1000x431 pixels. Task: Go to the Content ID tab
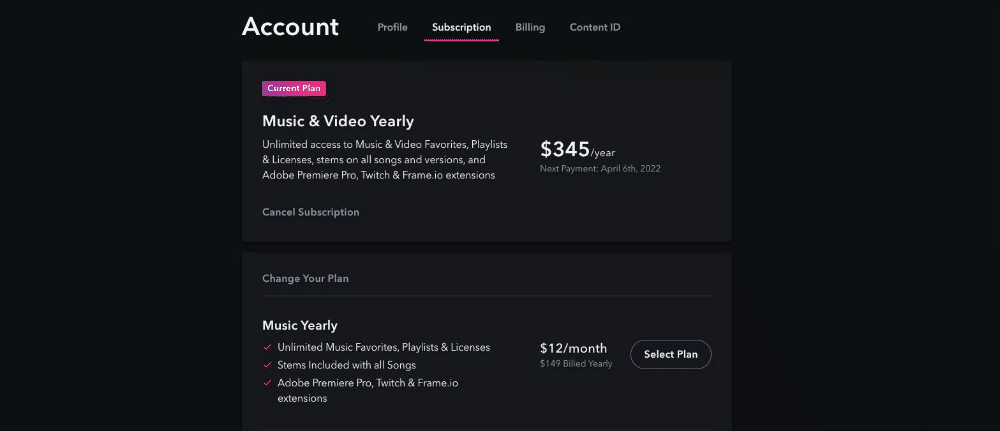[x=595, y=27]
